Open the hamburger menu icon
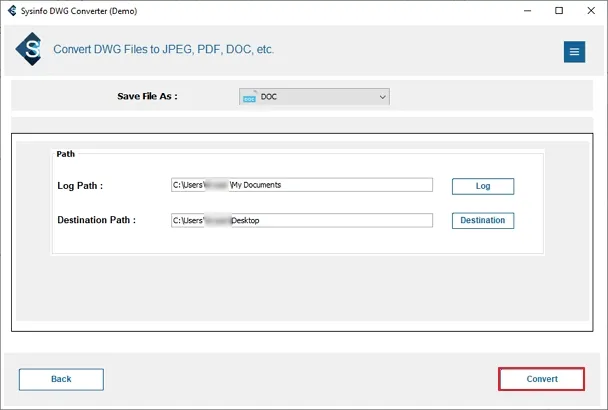Screen dimensions: 608x410 [x=574, y=52]
